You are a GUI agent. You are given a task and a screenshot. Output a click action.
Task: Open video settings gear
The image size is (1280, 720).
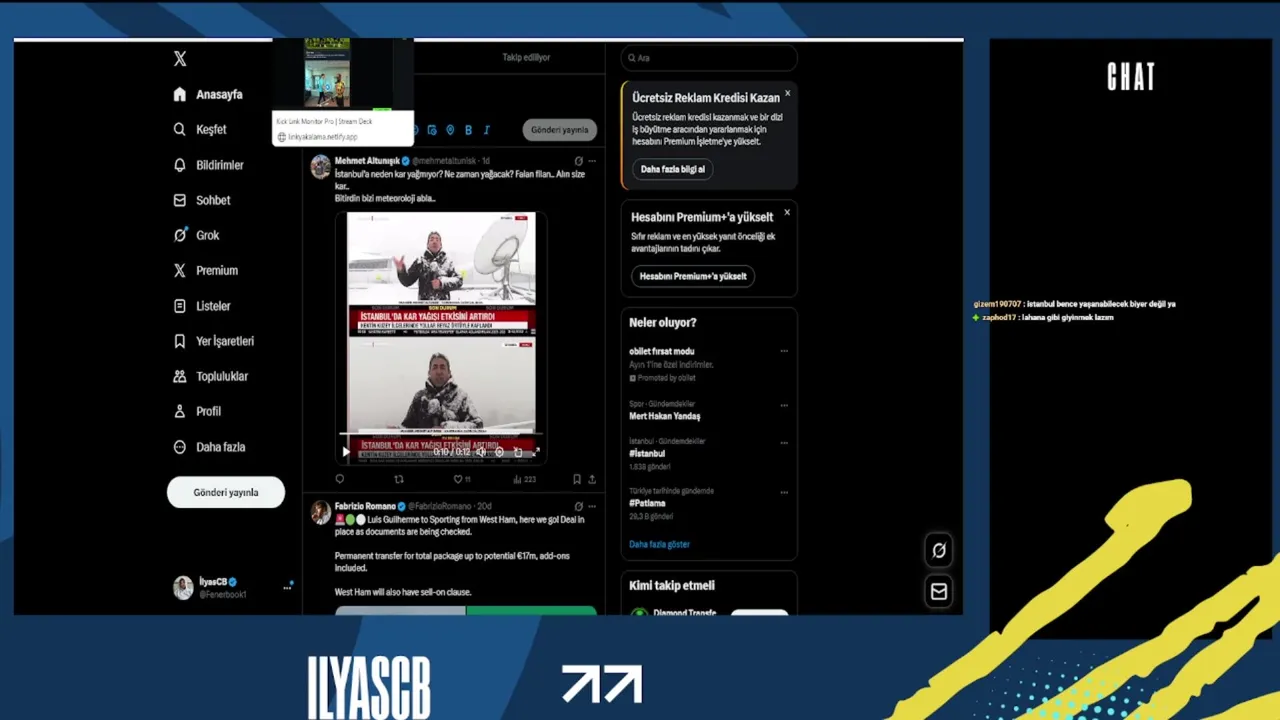point(499,452)
